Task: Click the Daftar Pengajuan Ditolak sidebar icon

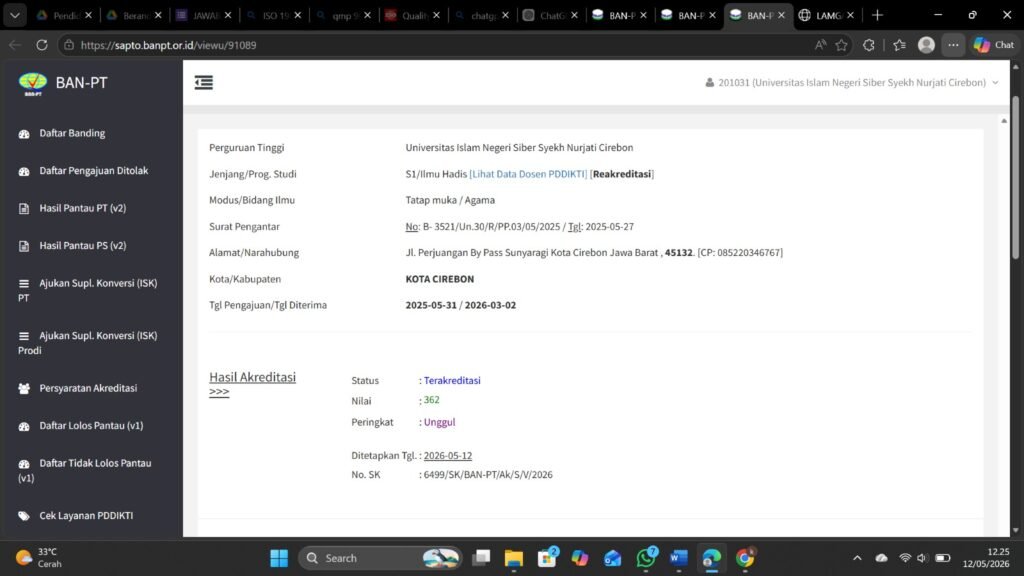Action: pos(24,171)
